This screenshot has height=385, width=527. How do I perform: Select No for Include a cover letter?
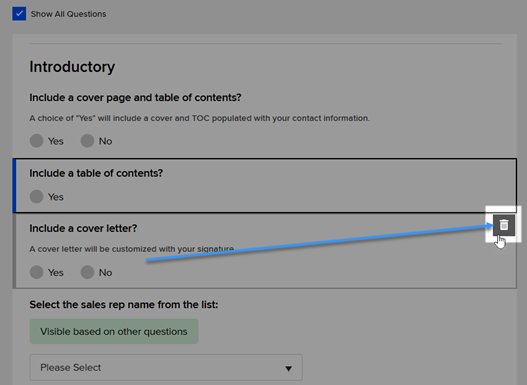pyautogui.click(x=87, y=272)
